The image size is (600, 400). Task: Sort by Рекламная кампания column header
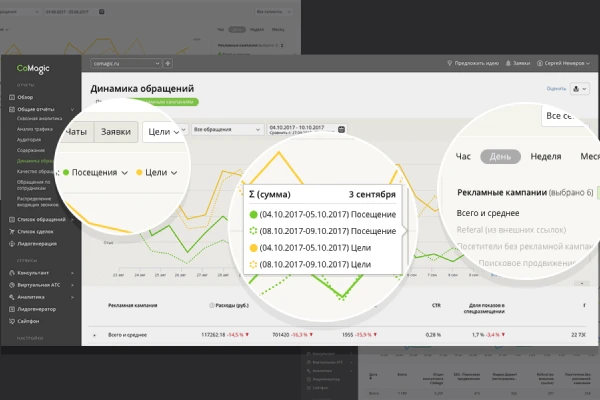[133, 305]
